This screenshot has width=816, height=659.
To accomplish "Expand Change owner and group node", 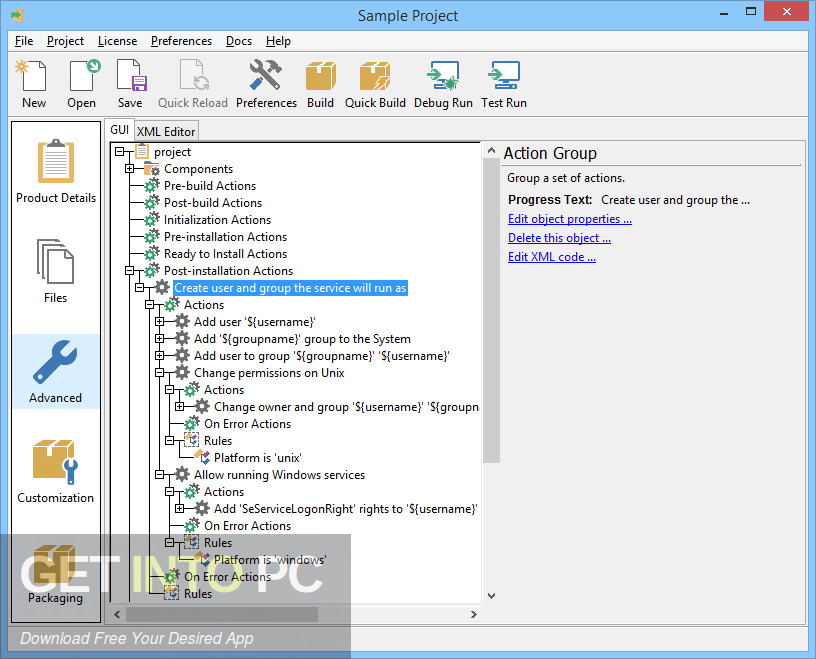I will pyautogui.click(x=180, y=407).
